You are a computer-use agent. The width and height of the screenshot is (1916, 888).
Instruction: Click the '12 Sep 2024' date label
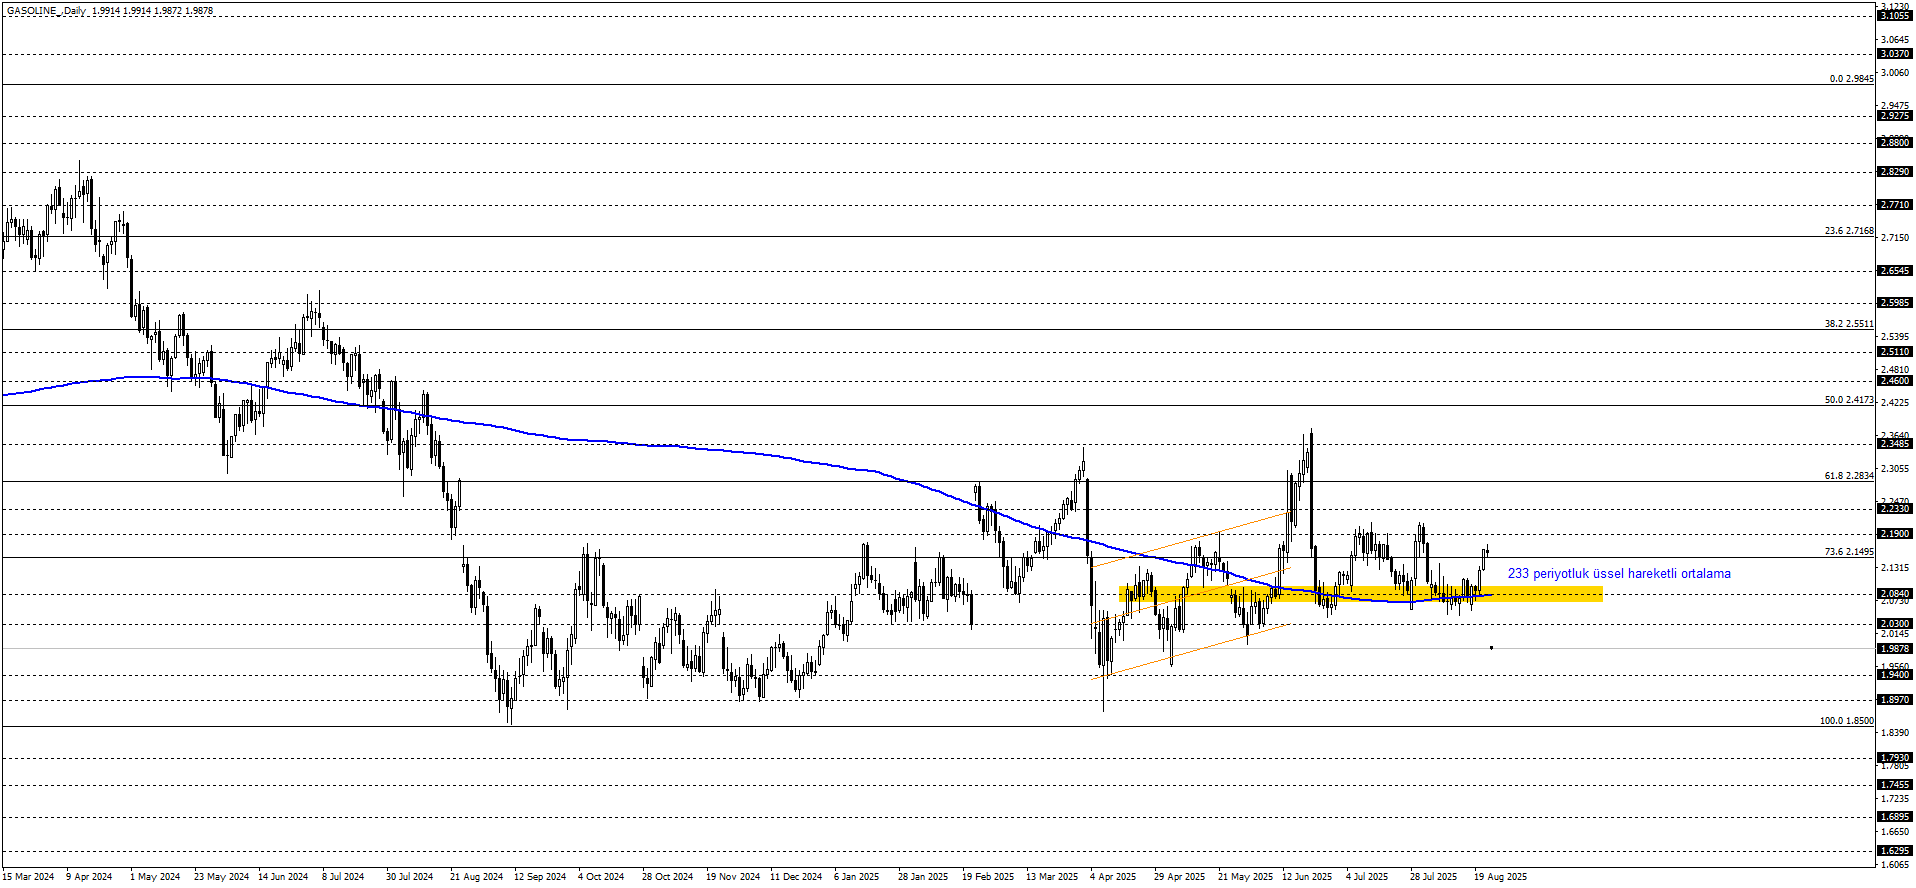point(540,877)
